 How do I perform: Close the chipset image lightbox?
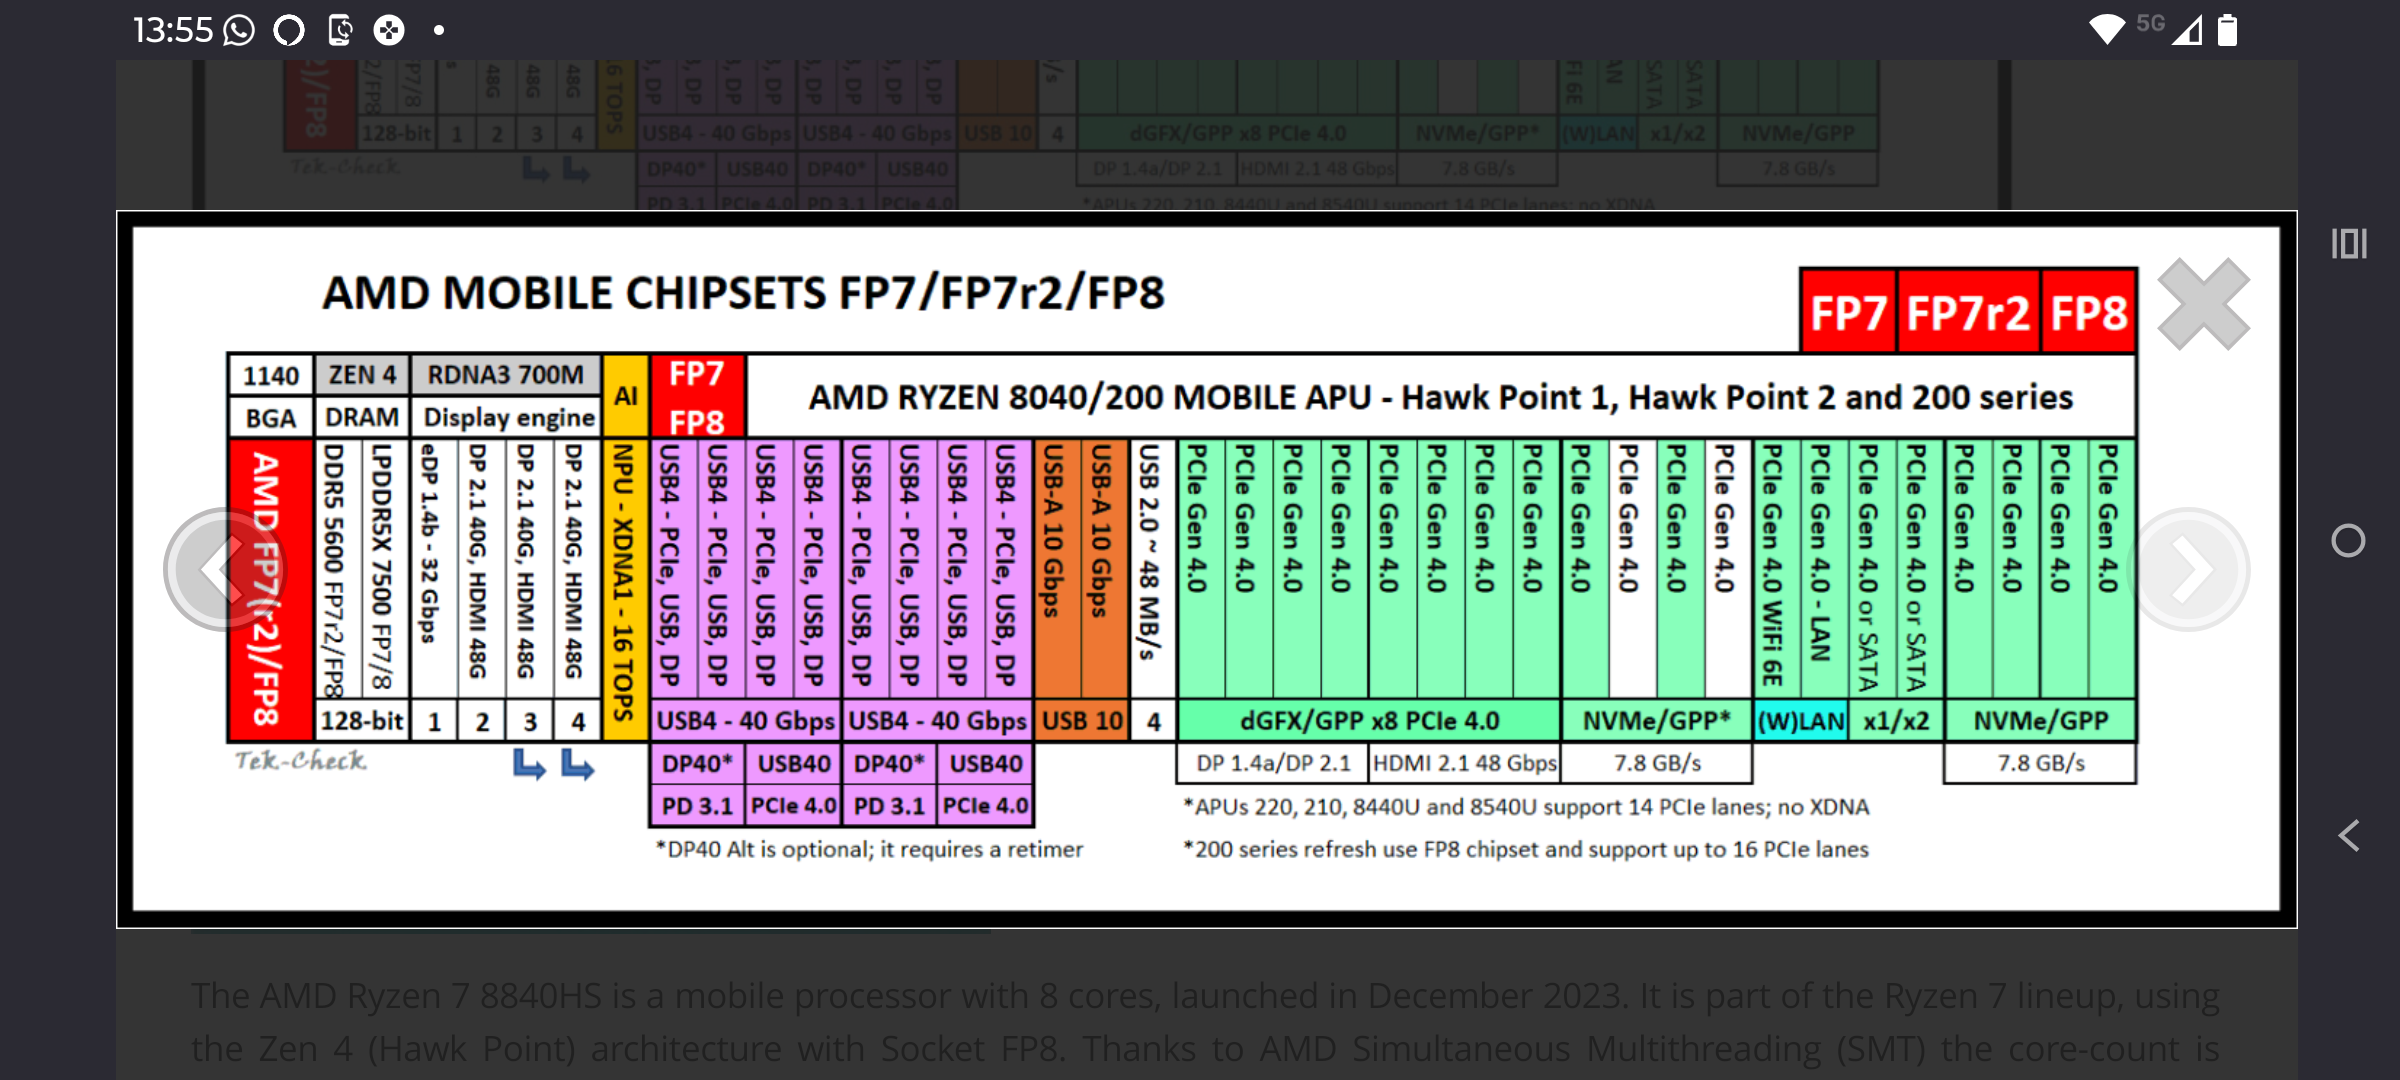2203,304
